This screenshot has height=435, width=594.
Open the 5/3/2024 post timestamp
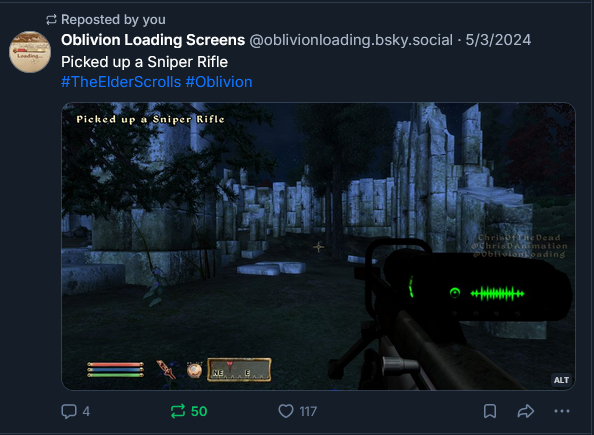click(x=498, y=40)
